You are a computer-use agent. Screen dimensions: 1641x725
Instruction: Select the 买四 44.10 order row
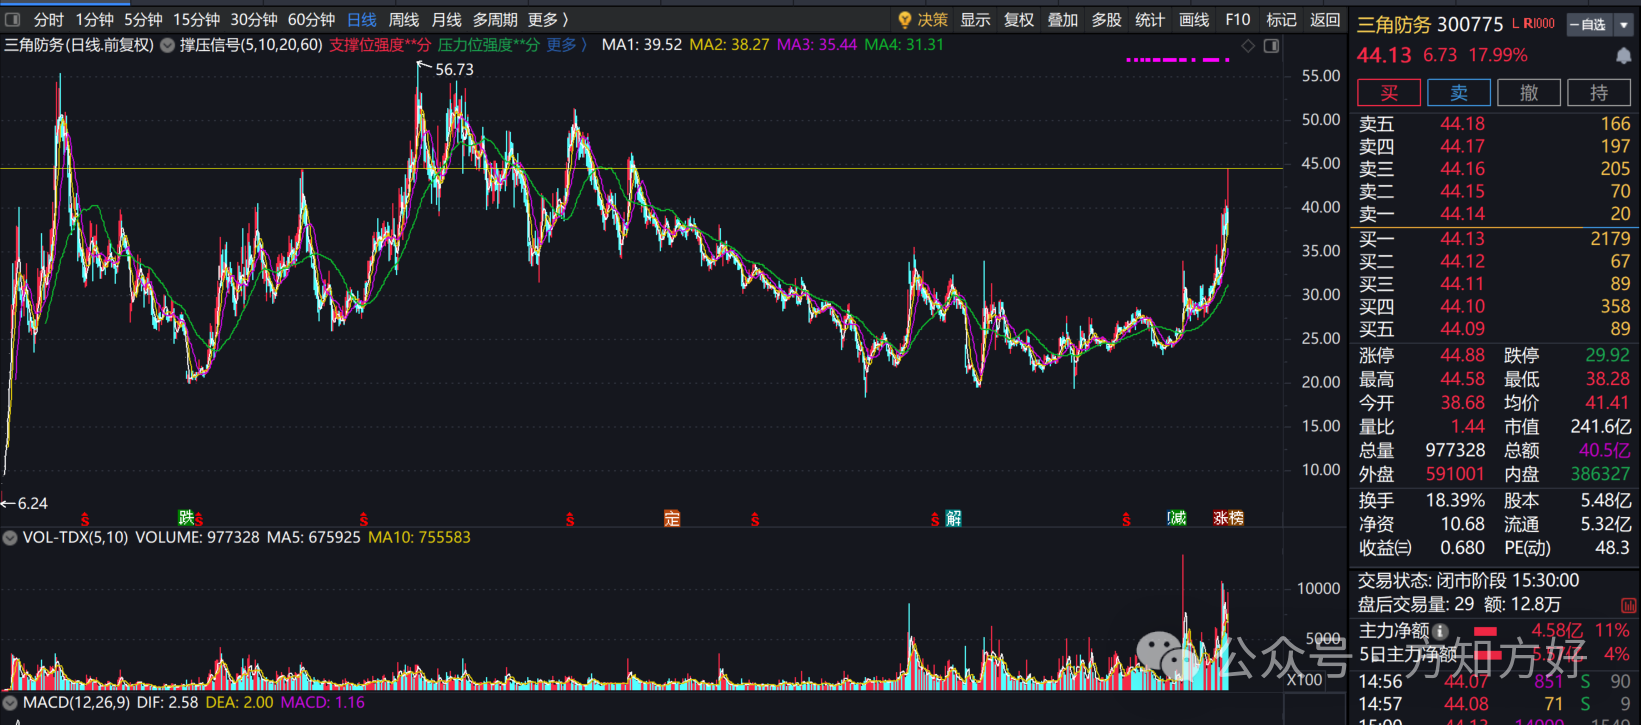pos(1495,307)
